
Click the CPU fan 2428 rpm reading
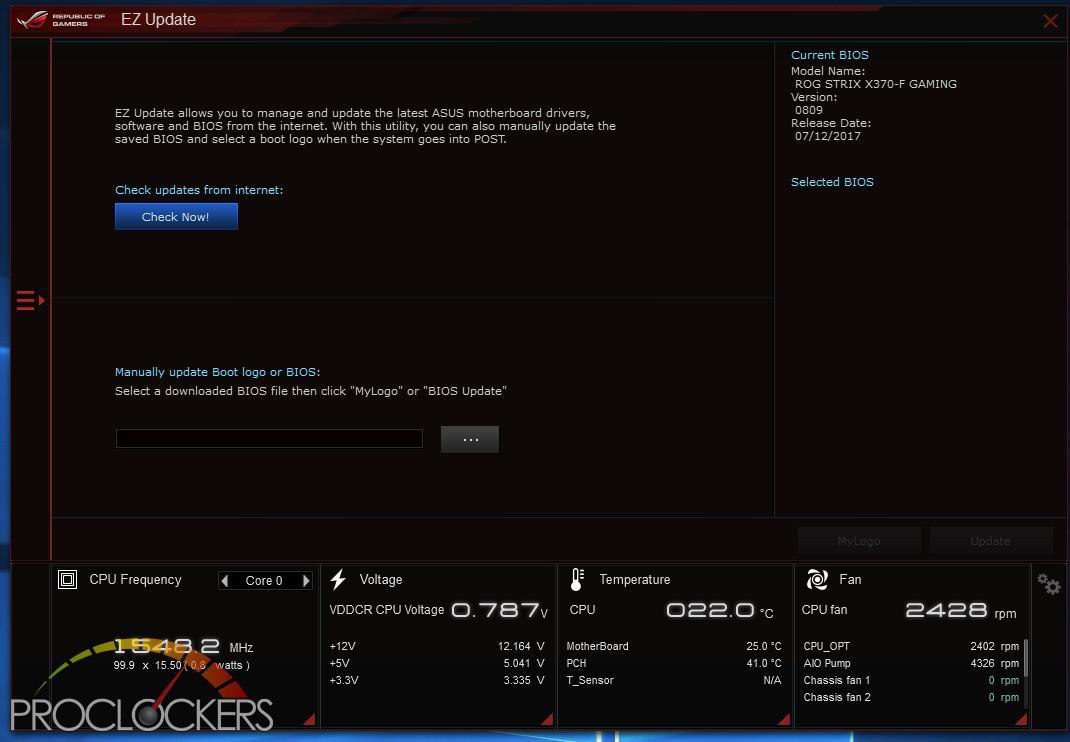click(x=961, y=610)
